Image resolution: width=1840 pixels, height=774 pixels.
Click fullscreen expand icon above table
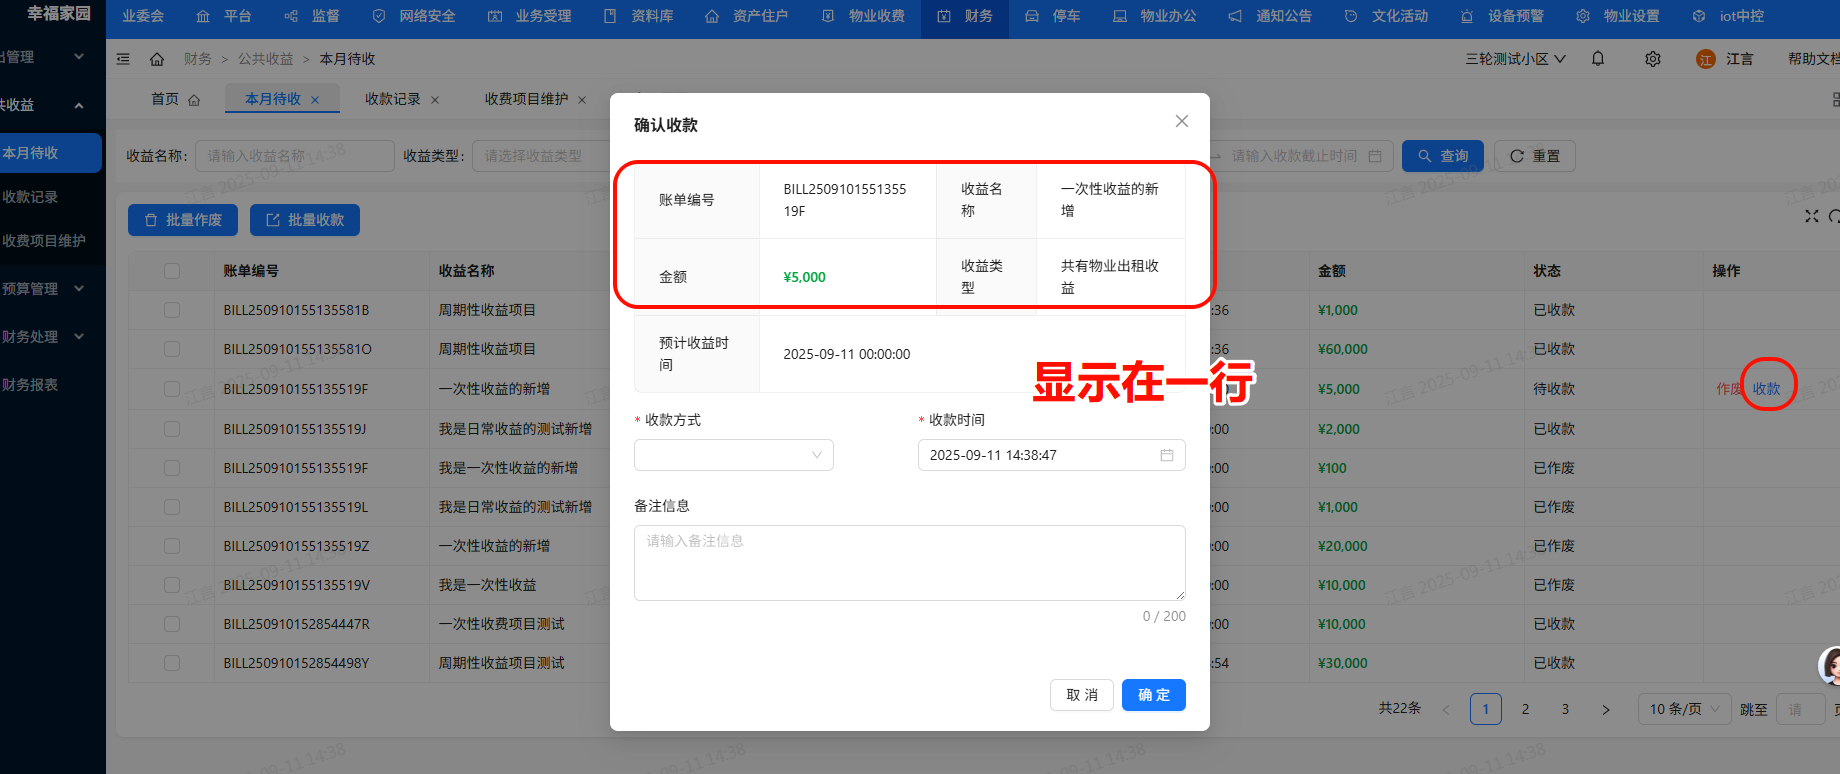coord(1812,216)
